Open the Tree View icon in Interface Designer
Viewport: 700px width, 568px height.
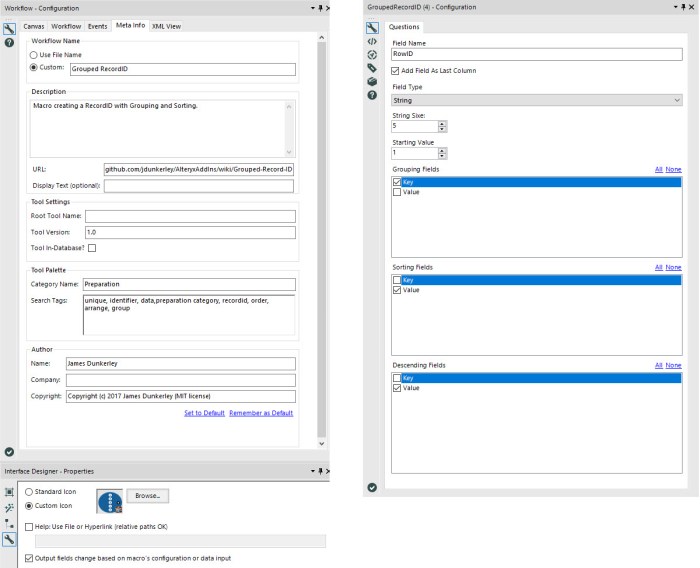click(x=9, y=523)
